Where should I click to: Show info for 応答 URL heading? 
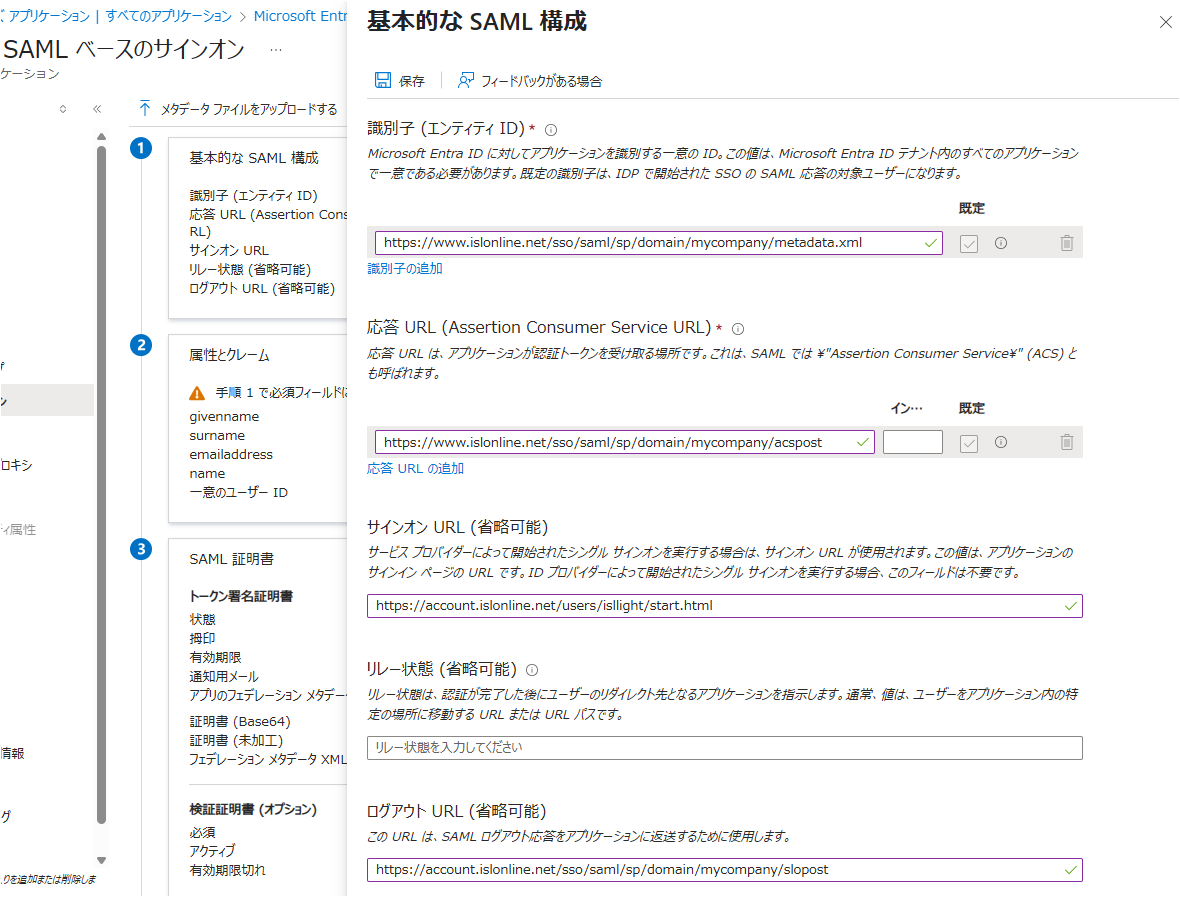click(x=738, y=329)
